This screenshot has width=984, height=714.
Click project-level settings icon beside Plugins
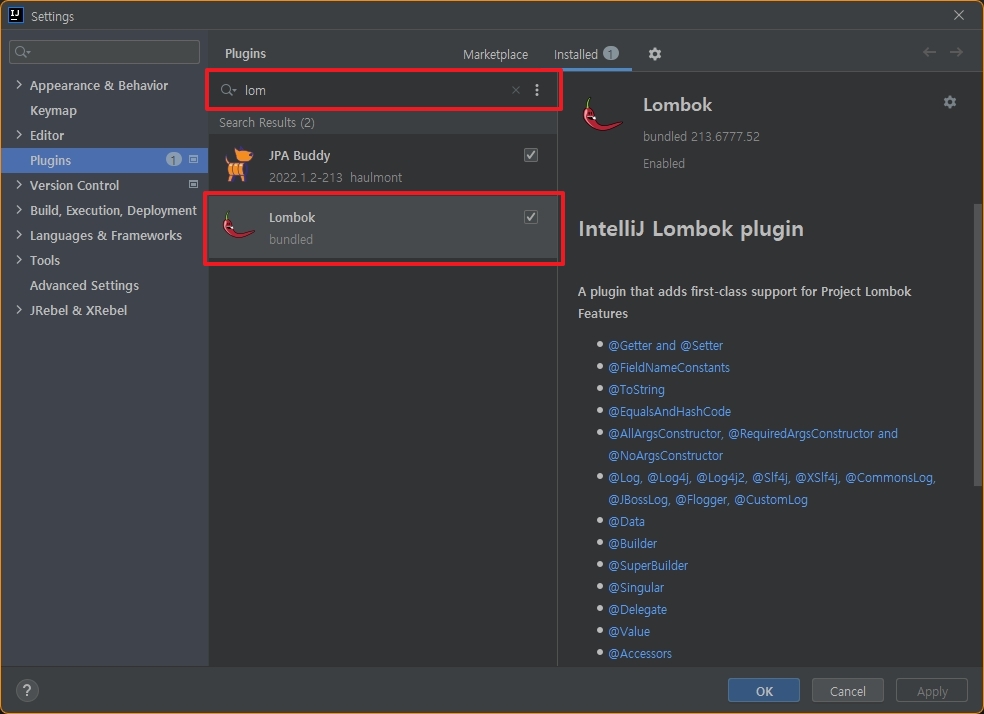click(x=193, y=159)
